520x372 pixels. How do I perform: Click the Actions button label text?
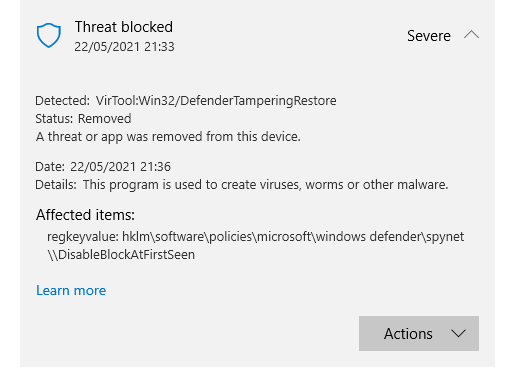[408, 334]
